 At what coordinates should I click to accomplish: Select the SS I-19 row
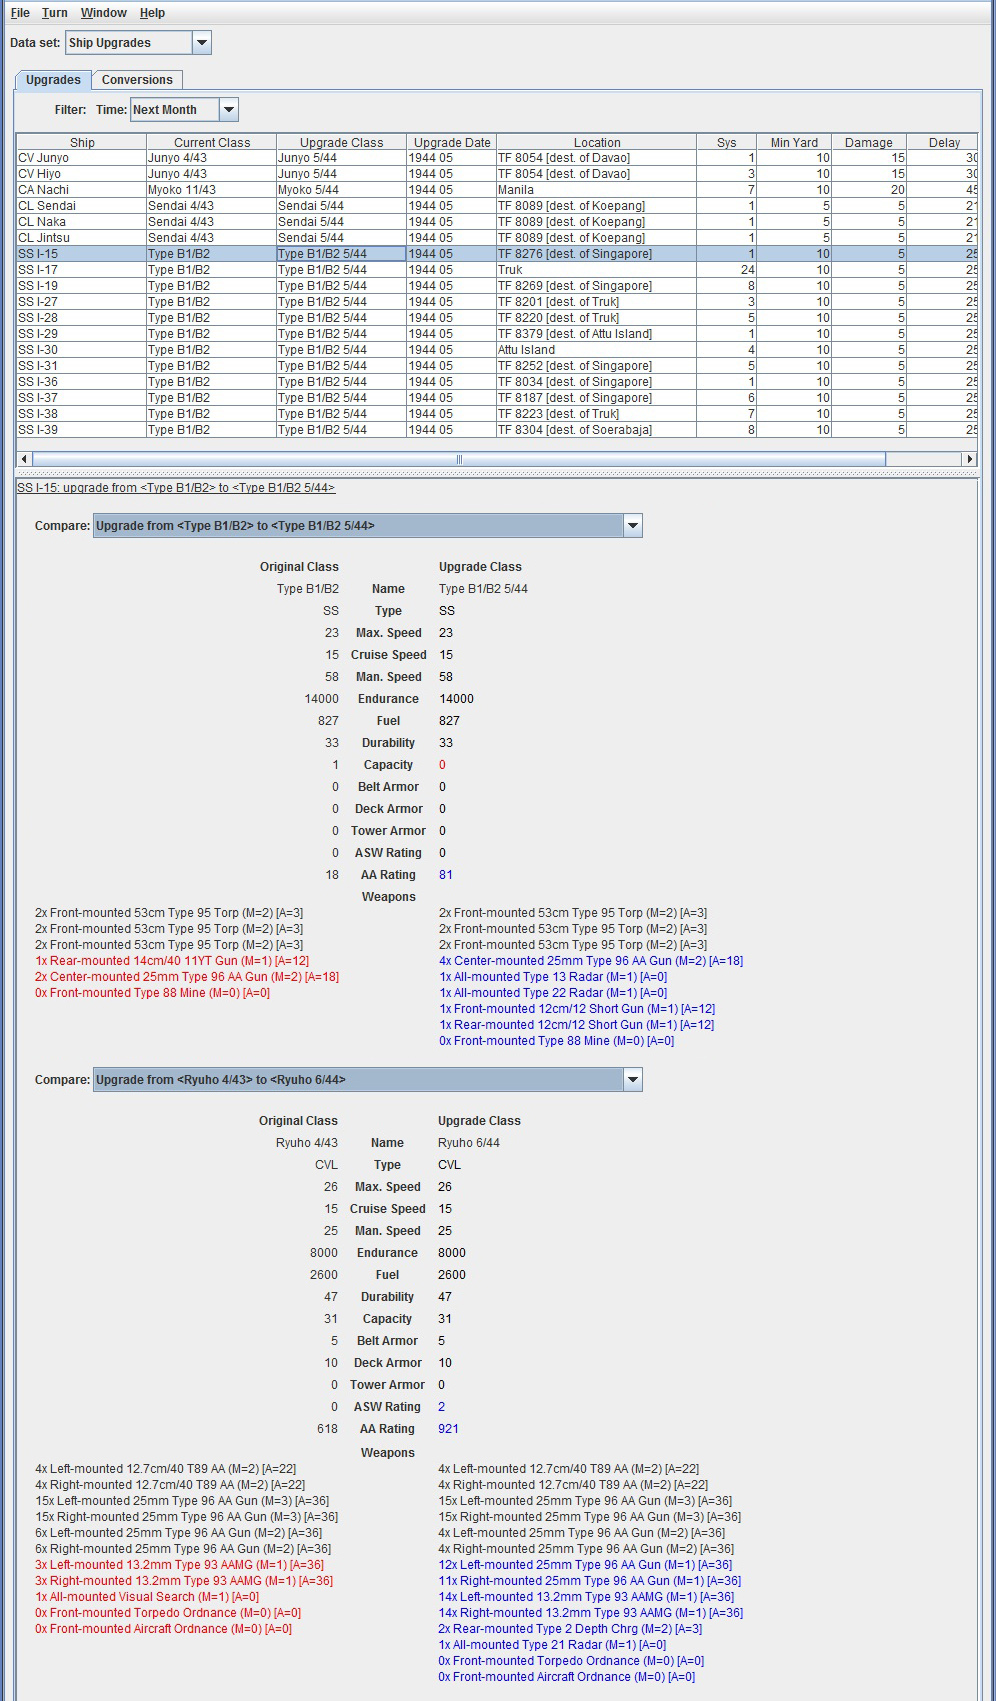497,286
